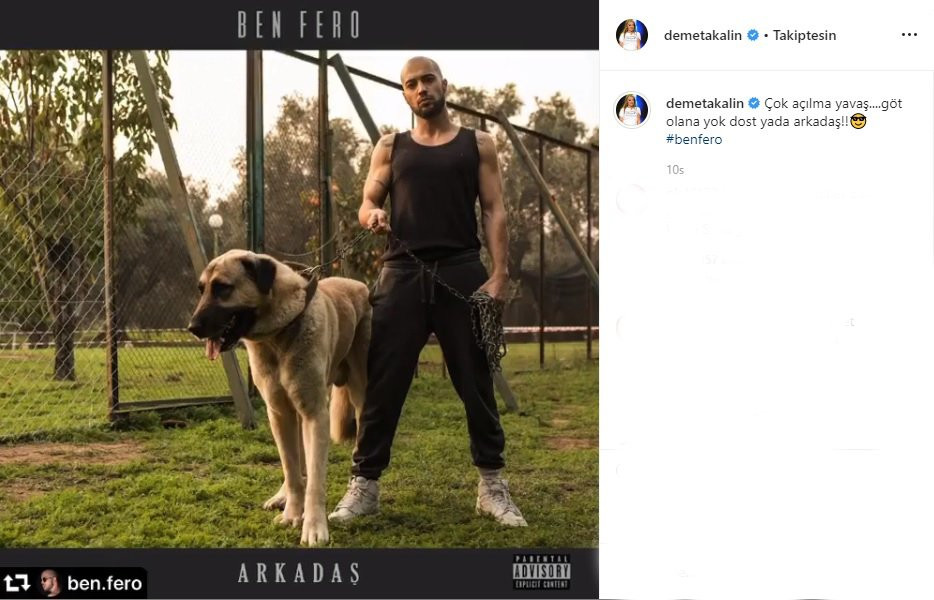
Task: Click the verified badge next to header username
Action: [753, 35]
